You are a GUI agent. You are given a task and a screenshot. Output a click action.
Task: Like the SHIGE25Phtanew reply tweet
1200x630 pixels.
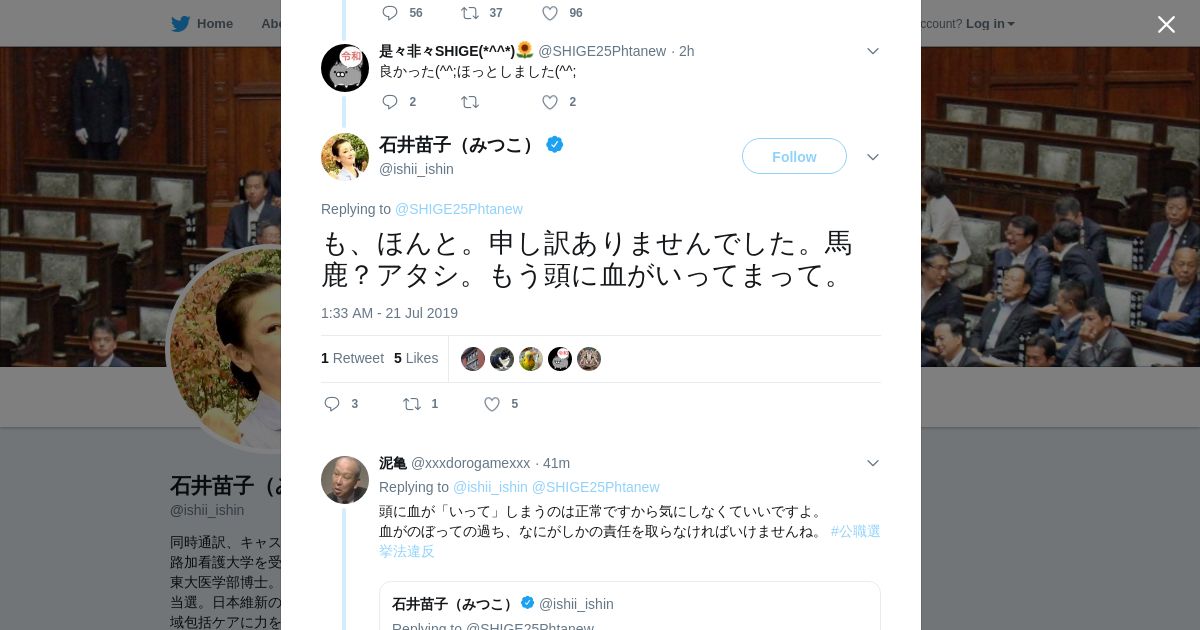pos(550,102)
